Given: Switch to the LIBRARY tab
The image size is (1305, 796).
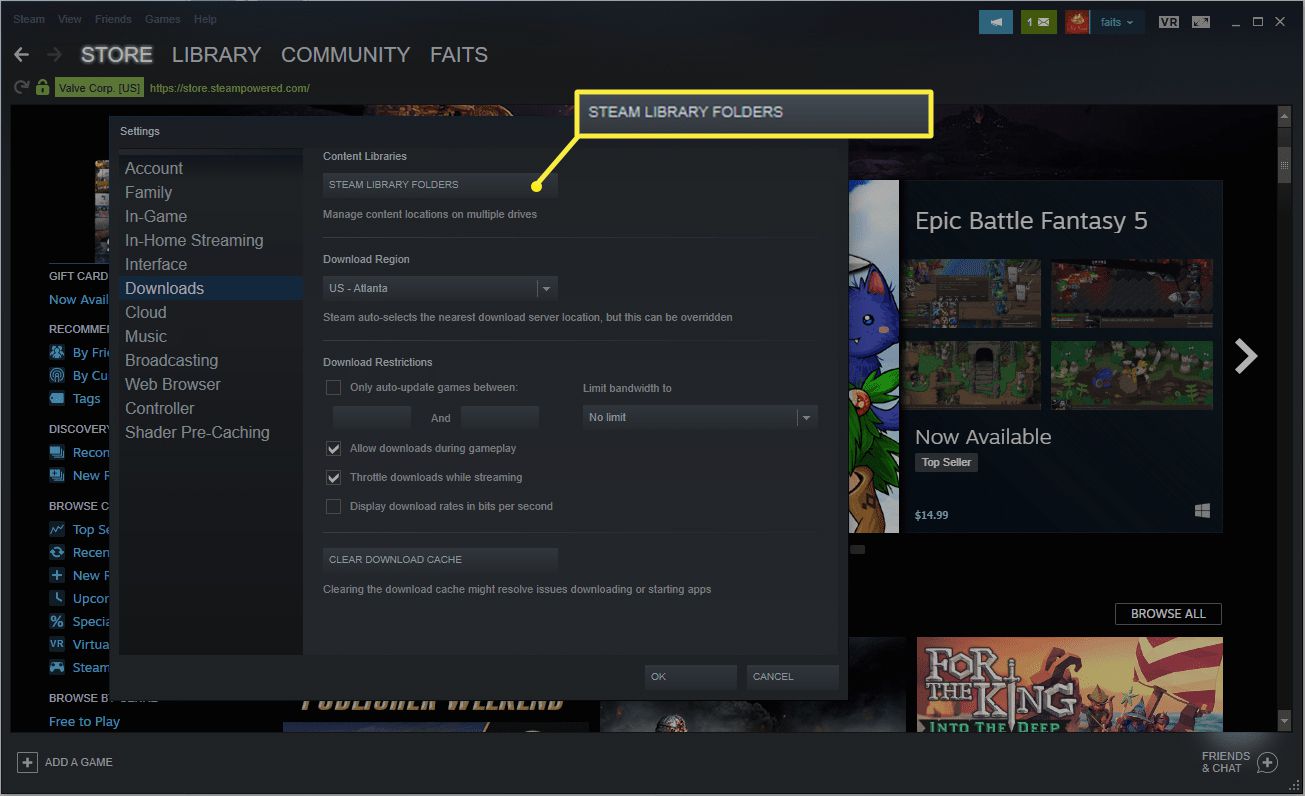Looking at the screenshot, I should click(216, 55).
